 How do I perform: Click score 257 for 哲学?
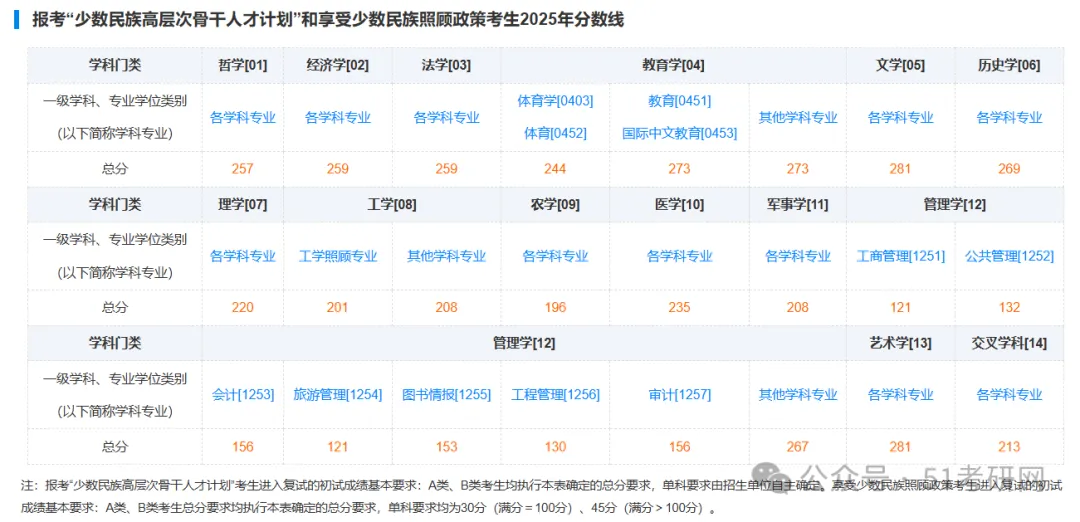point(242,169)
